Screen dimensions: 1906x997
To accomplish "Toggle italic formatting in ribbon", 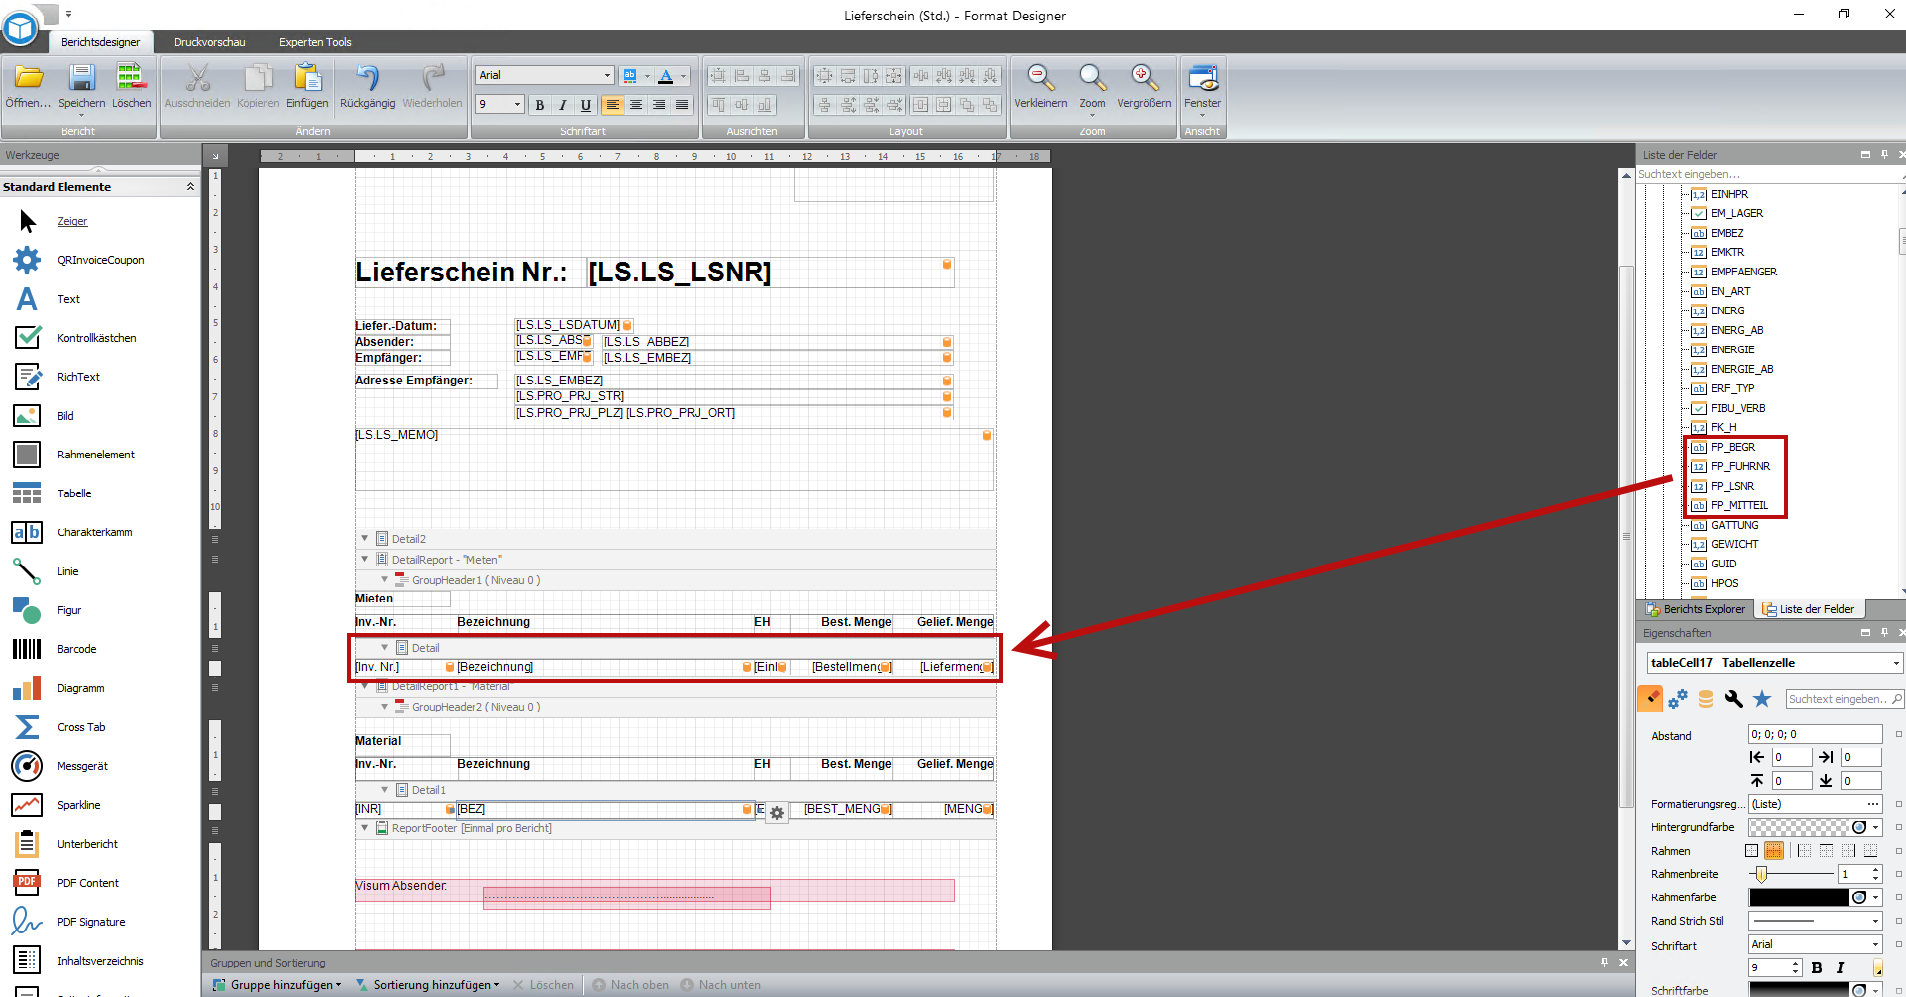I will tap(563, 105).
